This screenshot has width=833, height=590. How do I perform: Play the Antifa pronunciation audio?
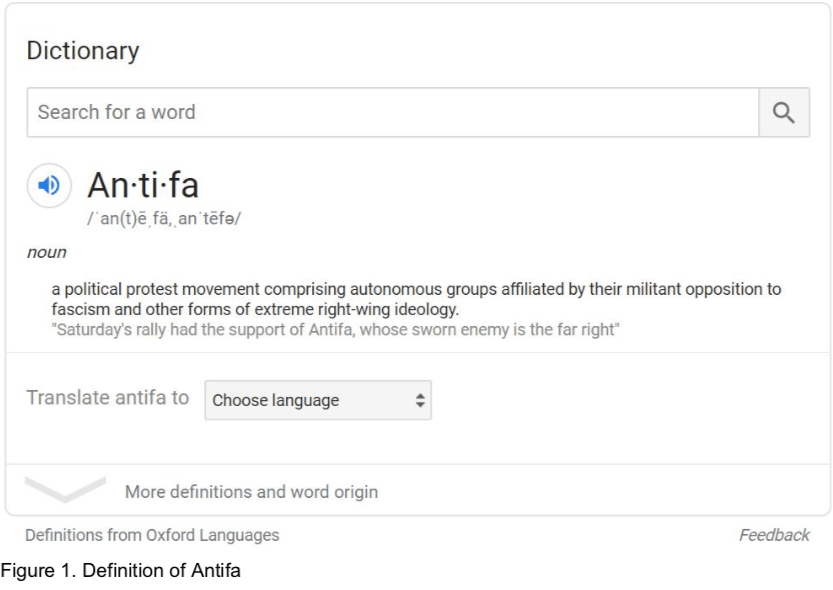click(x=48, y=185)
